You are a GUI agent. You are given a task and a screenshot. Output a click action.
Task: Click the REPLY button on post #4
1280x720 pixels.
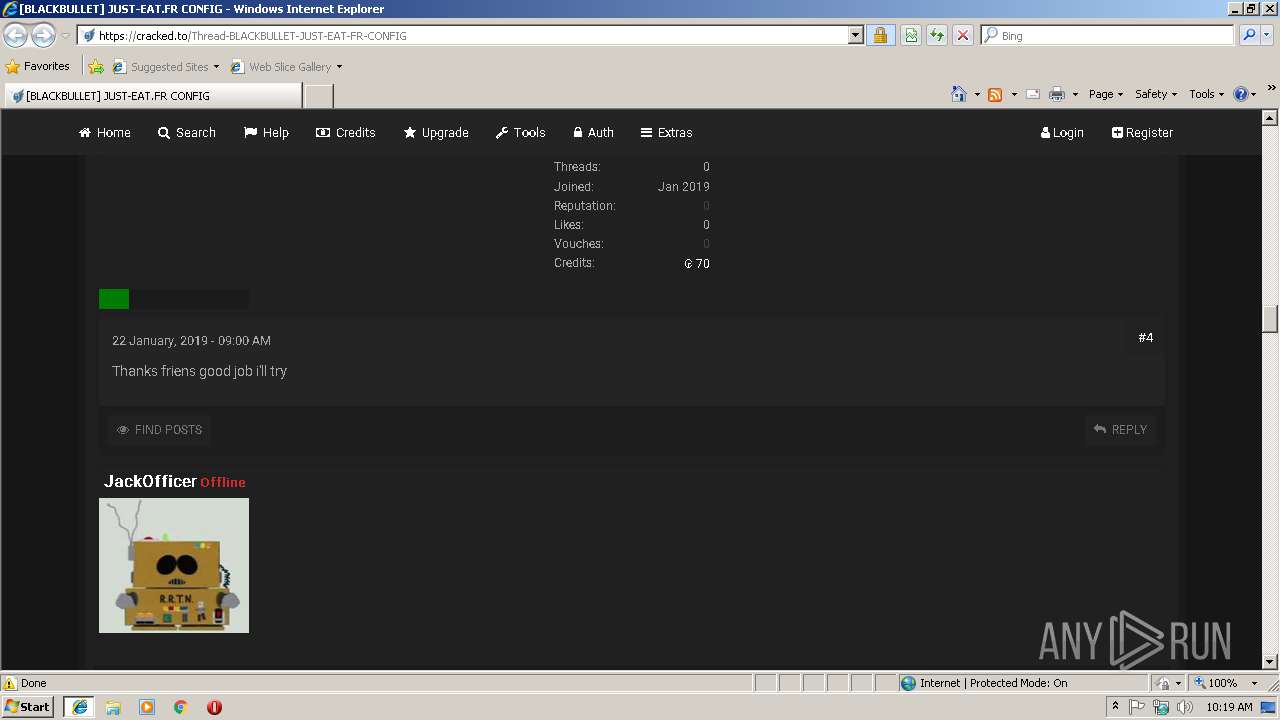(1120, 430)
